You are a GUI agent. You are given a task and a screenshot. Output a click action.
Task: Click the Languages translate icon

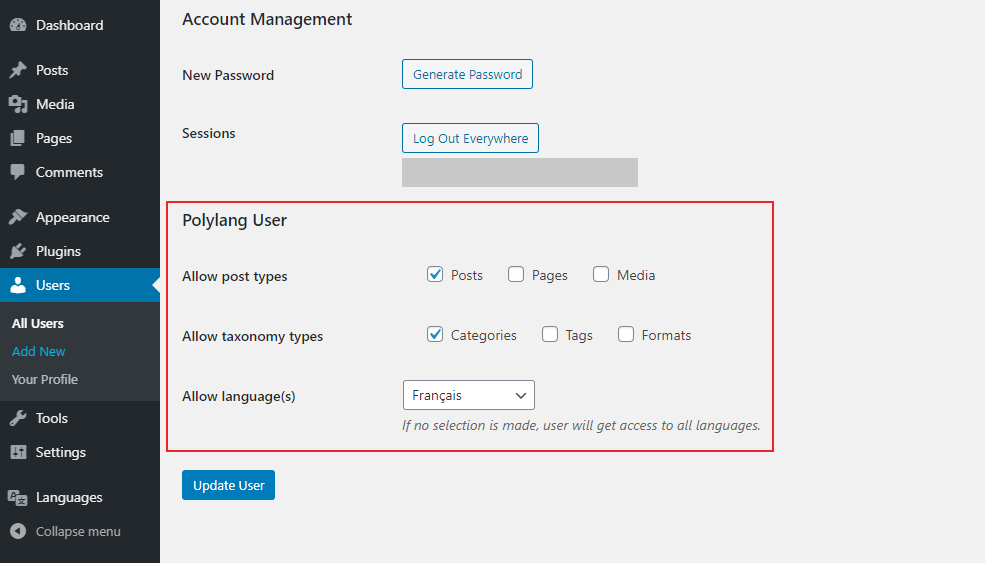click(x=18, y=498)
